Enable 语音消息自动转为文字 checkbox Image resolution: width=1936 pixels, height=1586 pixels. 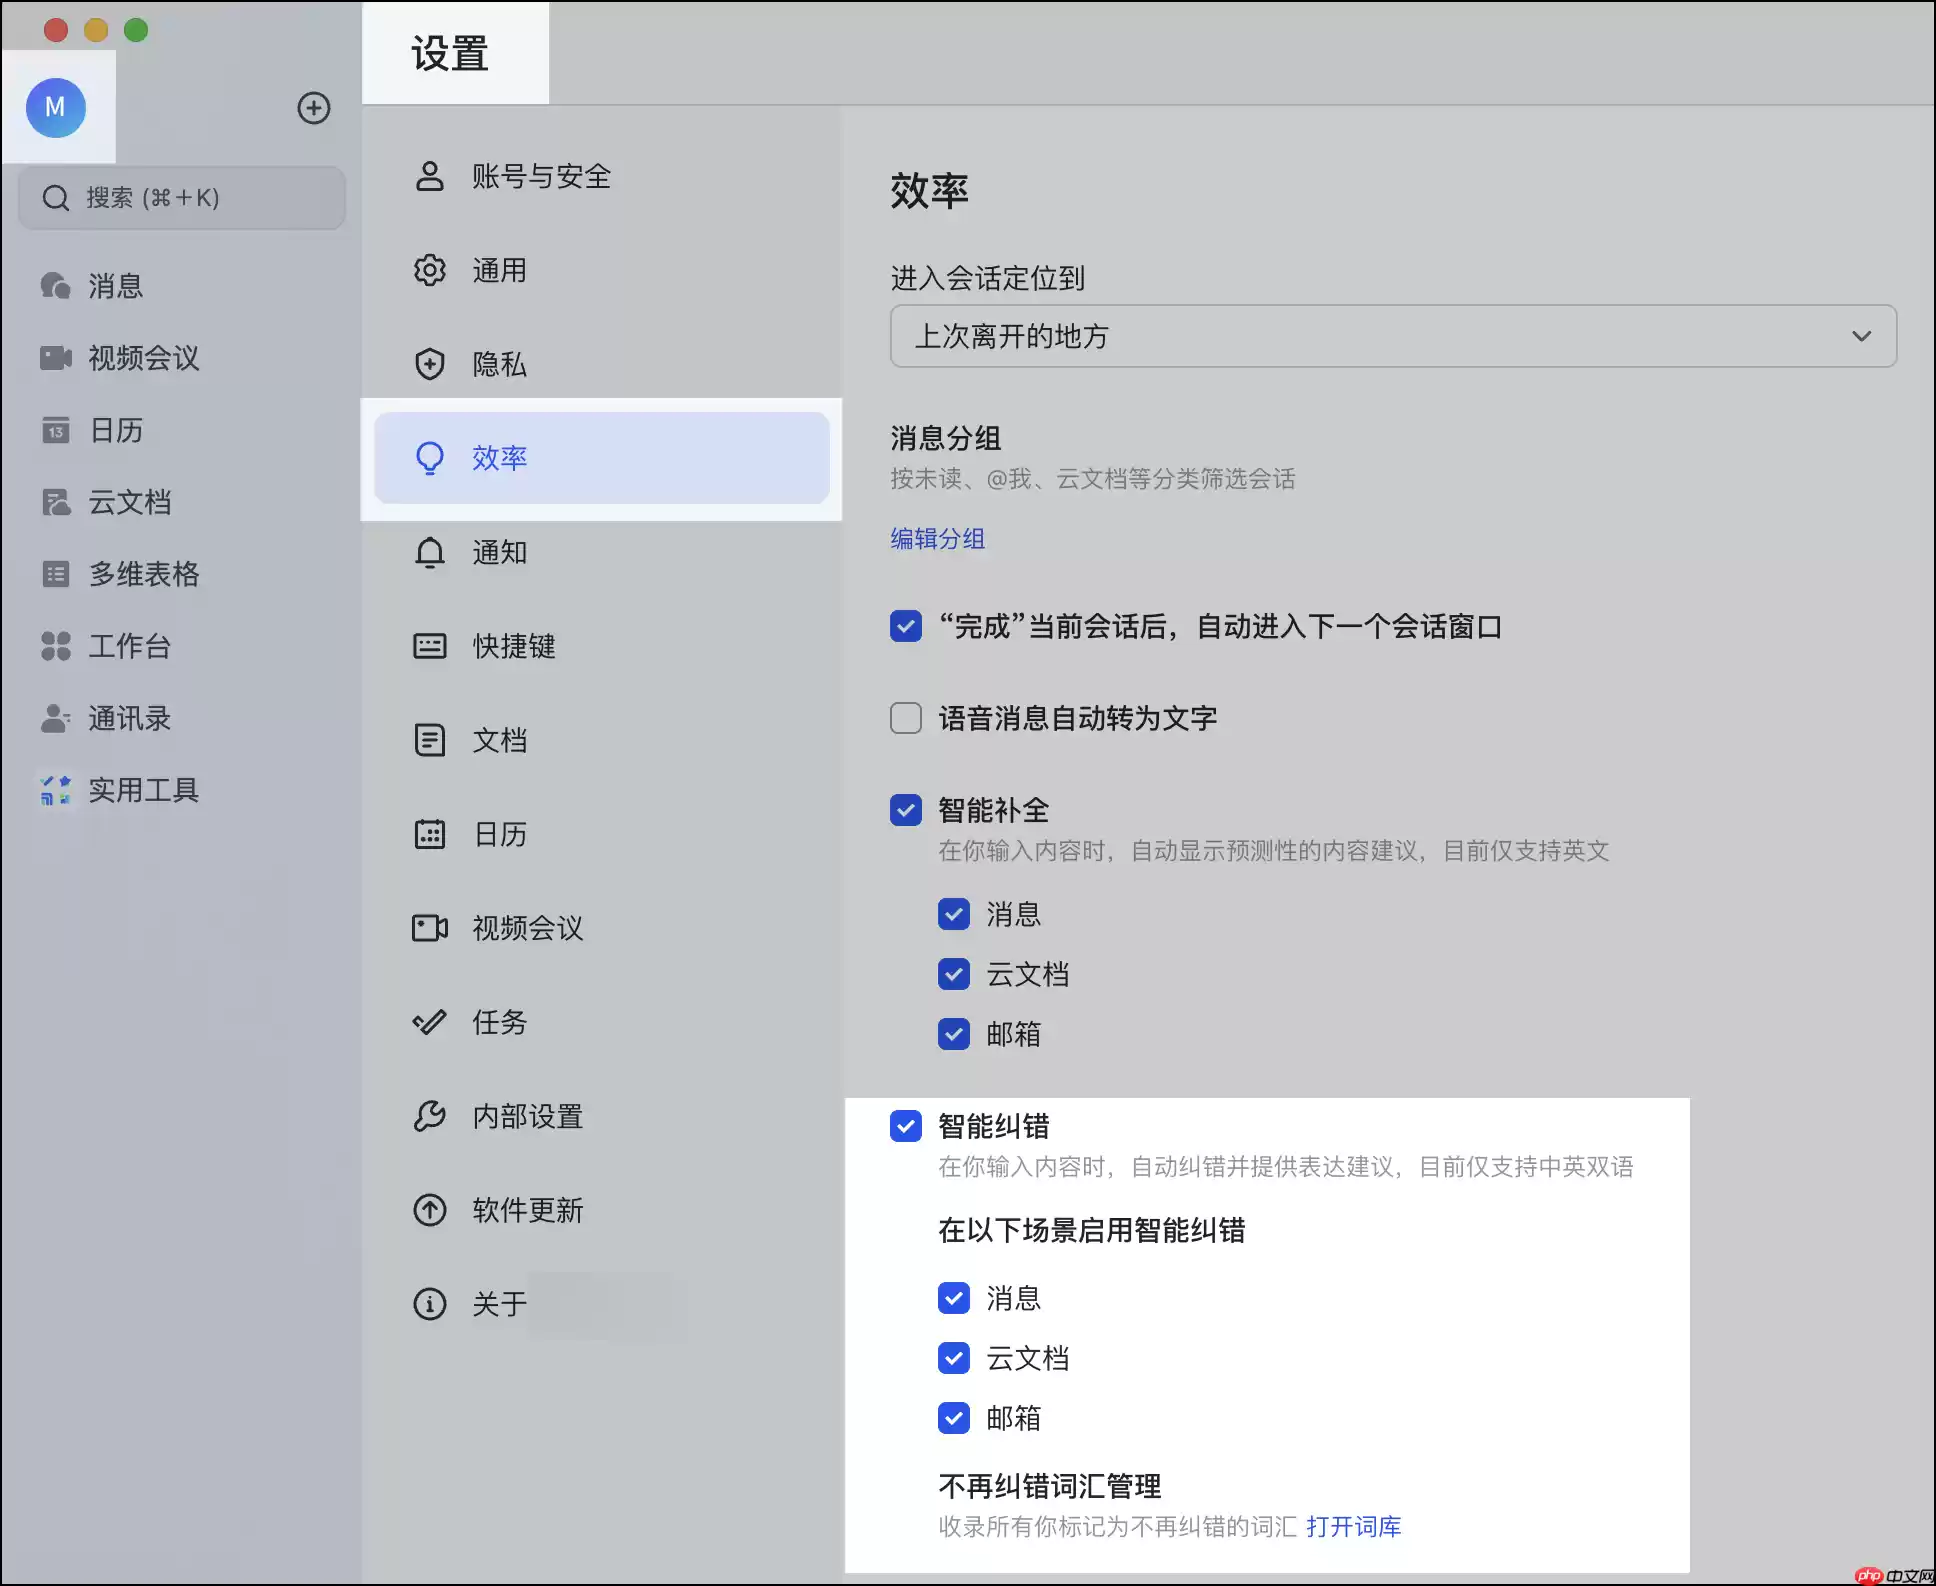click(905, 718)
